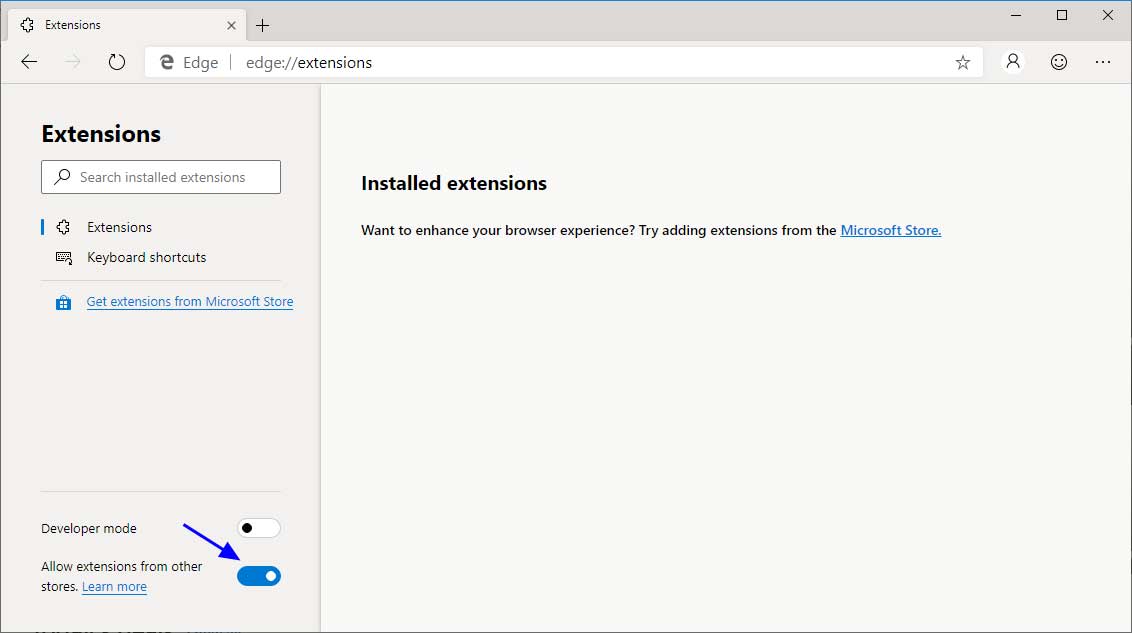Viewport: 1132px width, 633px height.
Task: Click the Edge logo in address bar
Action: (x=166, y=62)
